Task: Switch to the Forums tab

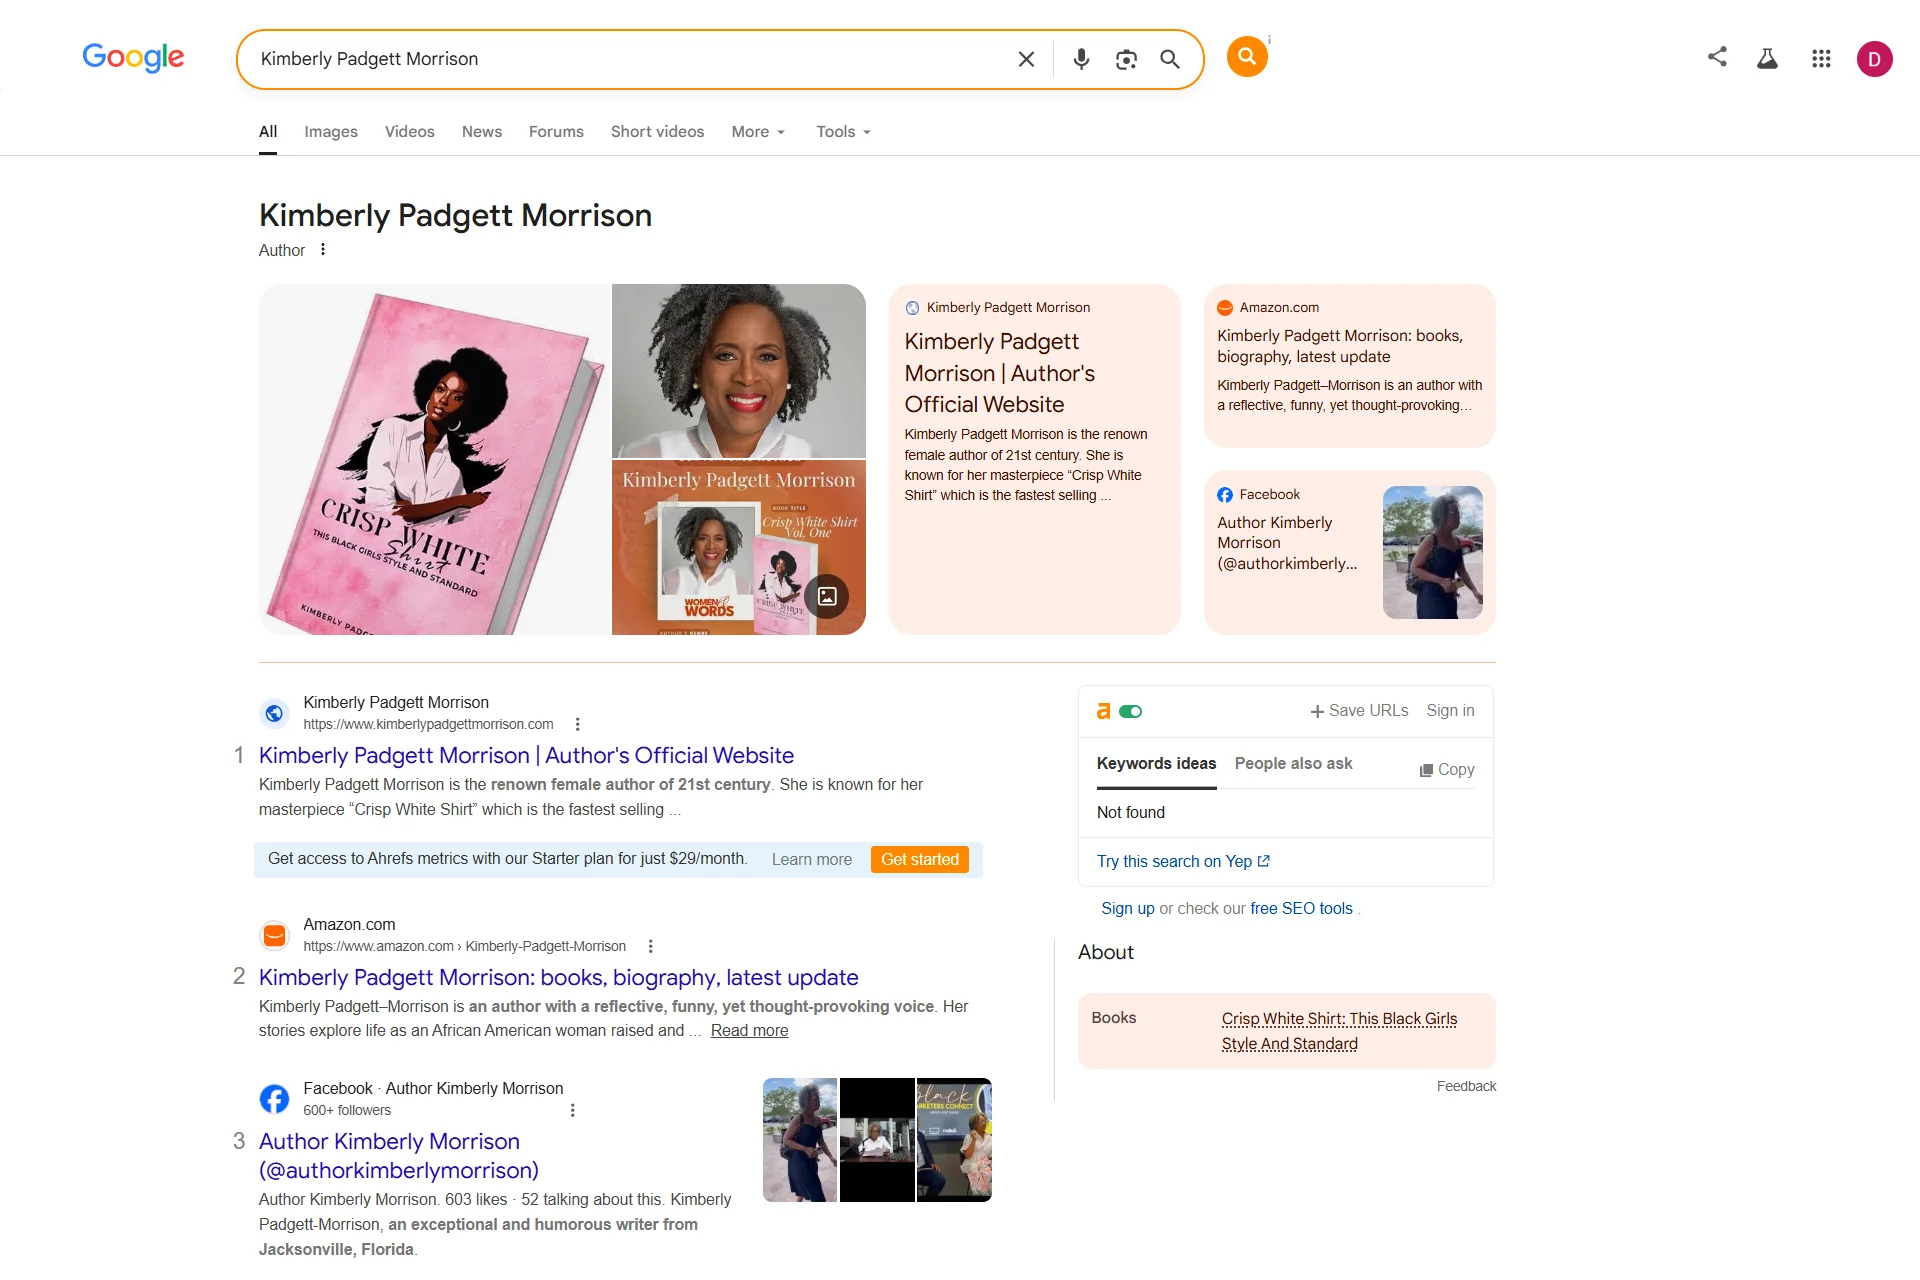Action: (x=556, y=132)
